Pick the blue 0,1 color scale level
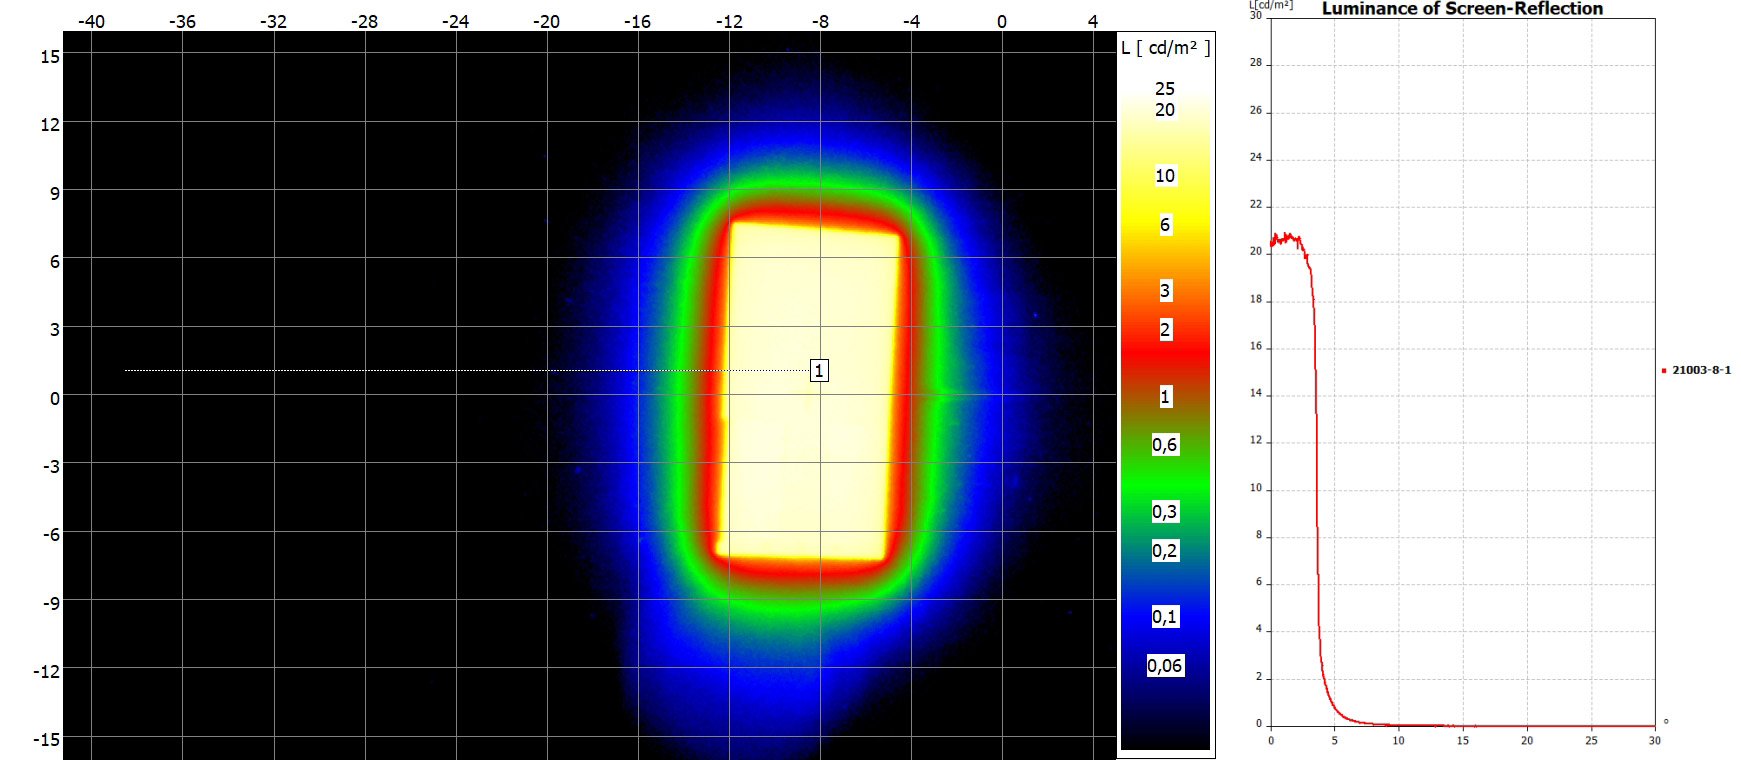Viewport: 1741px width, 760px height. pos(1165,617)
